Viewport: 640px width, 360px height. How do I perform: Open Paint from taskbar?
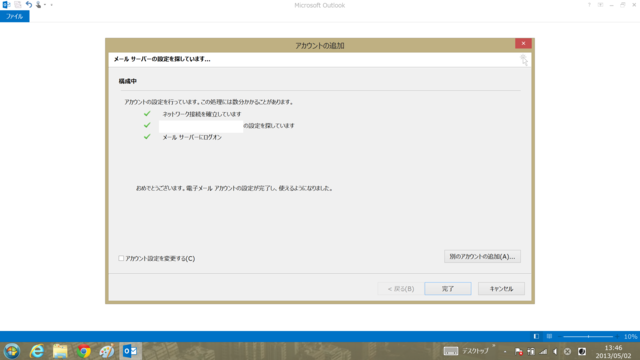click(107, 351)
